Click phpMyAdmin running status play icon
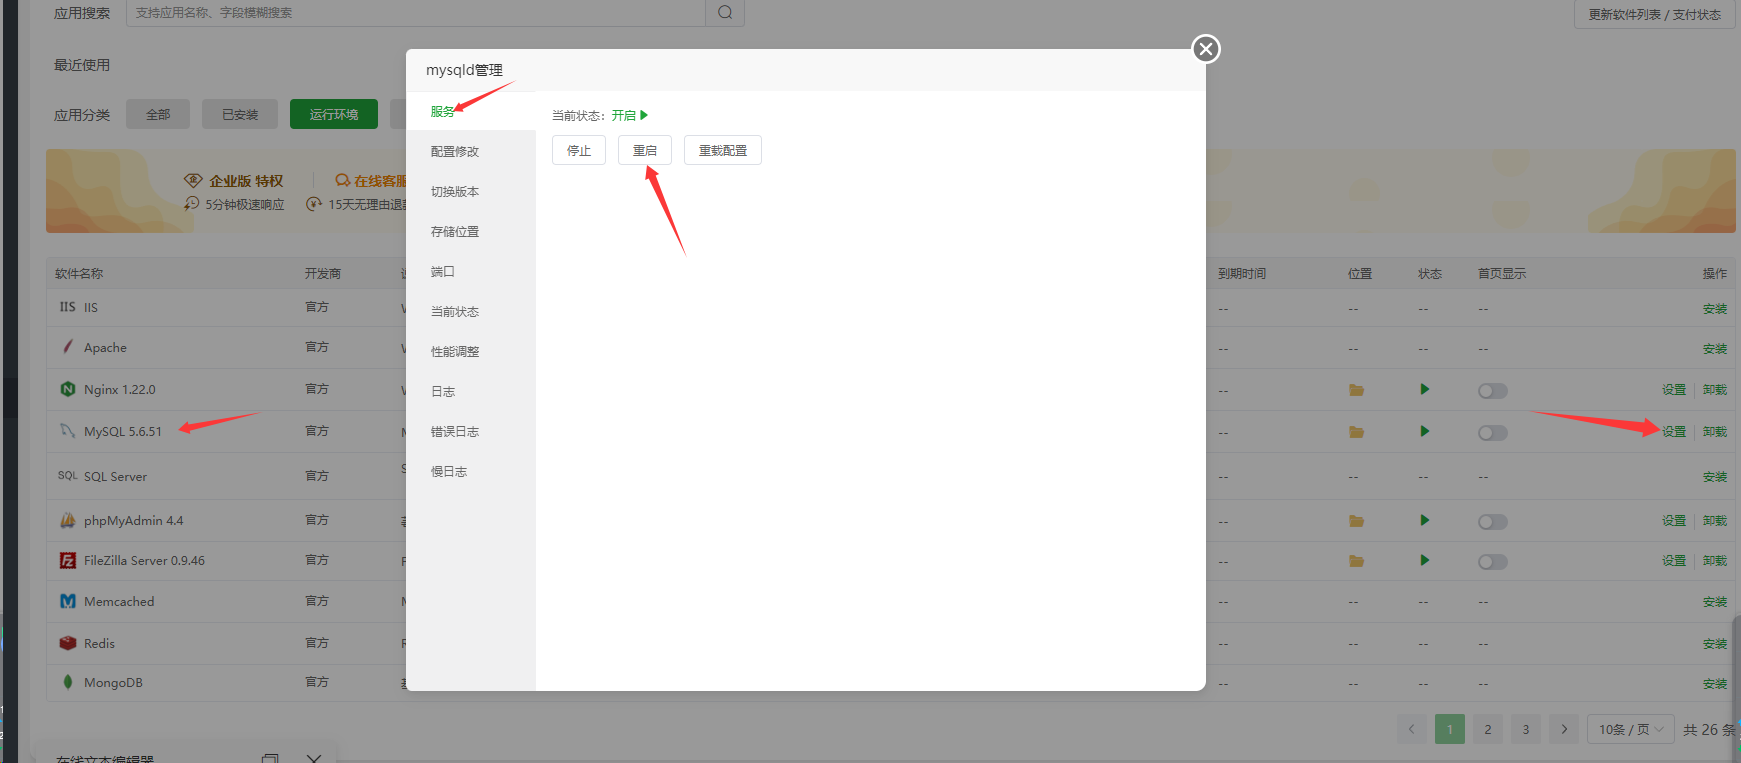This screenshot has width=1741, height=763. click(x=1425, y=520)
